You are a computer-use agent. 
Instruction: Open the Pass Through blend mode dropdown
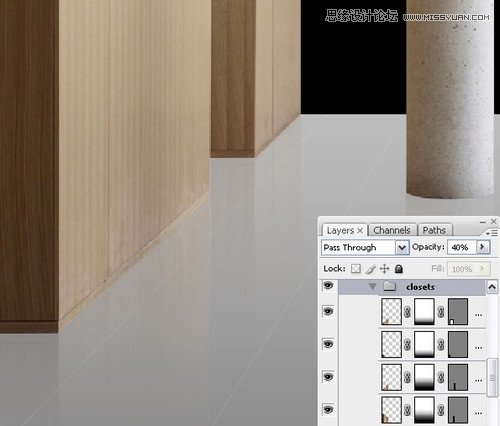pyautogui.click(x=402, y=248)
